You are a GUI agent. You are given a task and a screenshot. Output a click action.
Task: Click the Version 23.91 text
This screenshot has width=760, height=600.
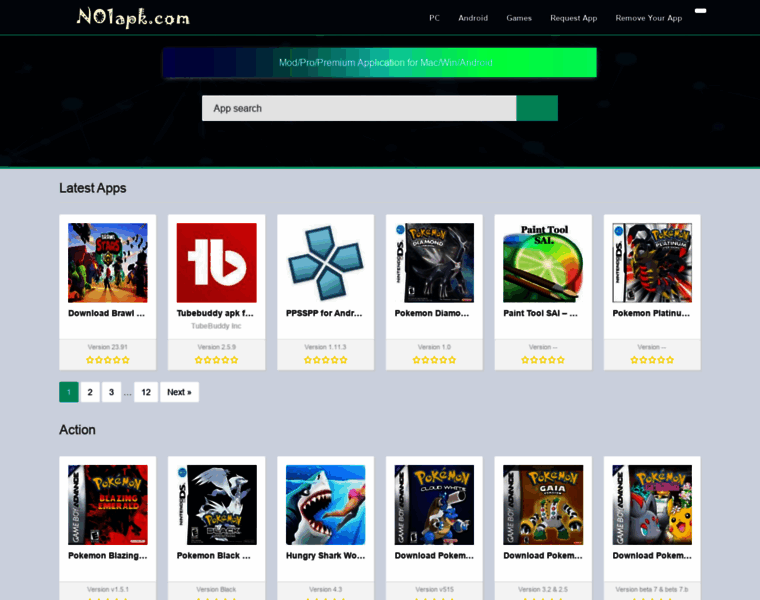pos(108,347)
